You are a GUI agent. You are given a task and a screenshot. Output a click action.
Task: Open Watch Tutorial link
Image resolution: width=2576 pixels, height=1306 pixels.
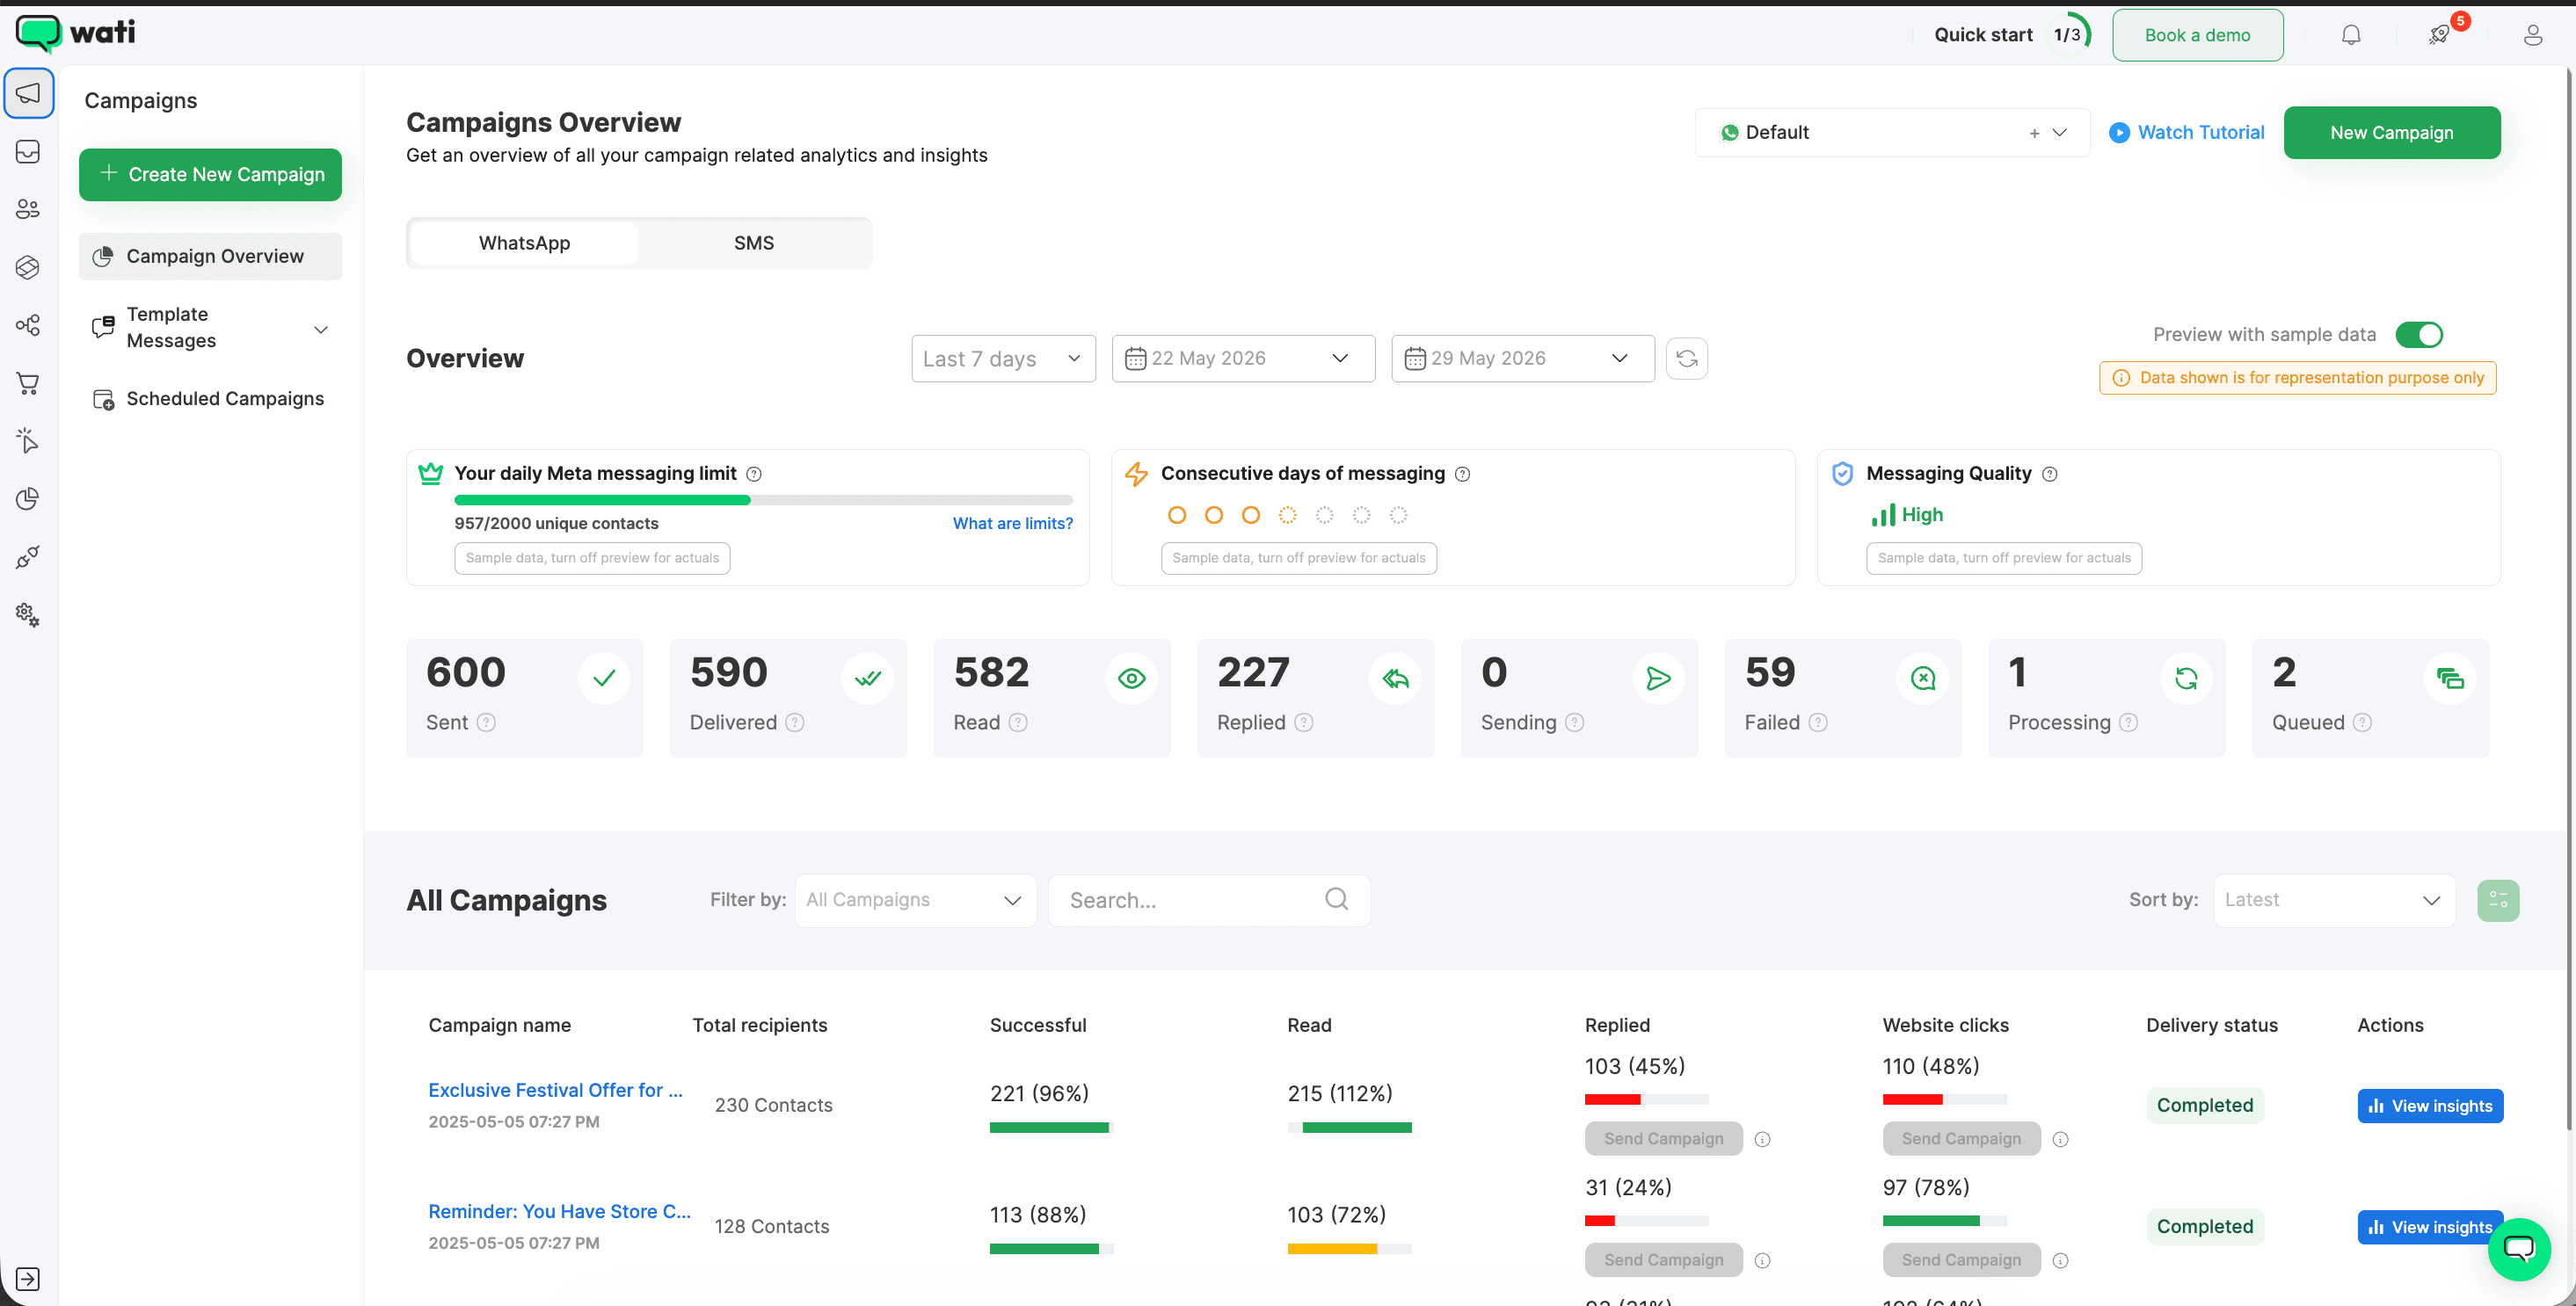(x=2187, y=132)
